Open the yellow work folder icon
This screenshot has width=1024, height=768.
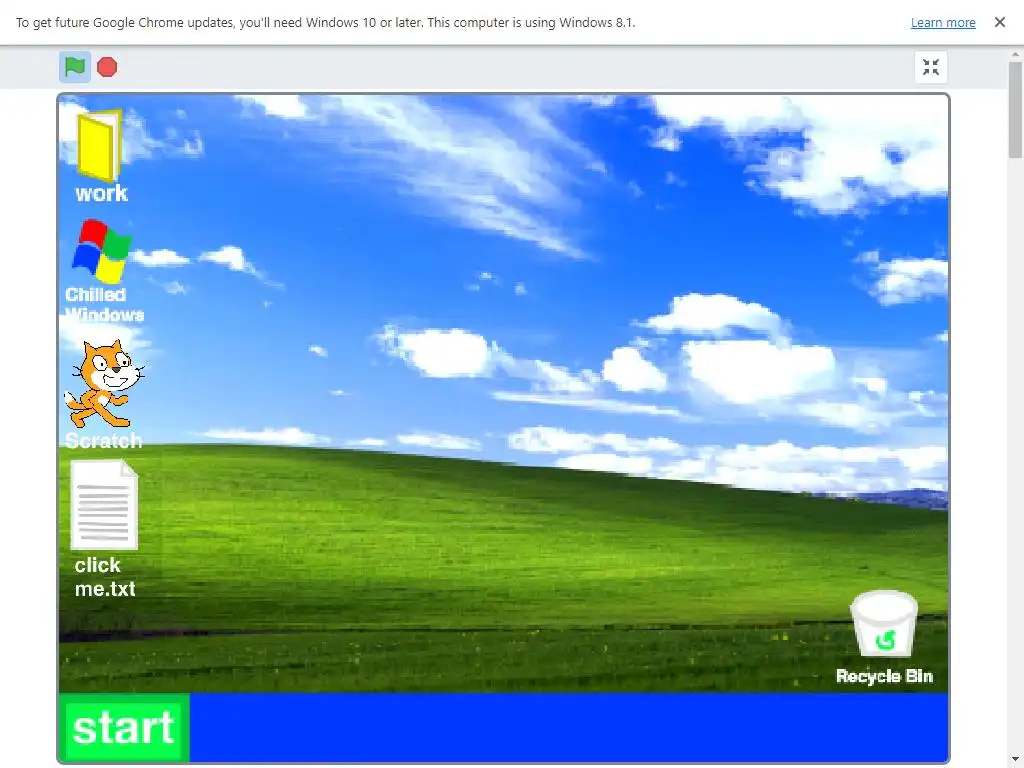pyautogui.click(x=99, y=145)
